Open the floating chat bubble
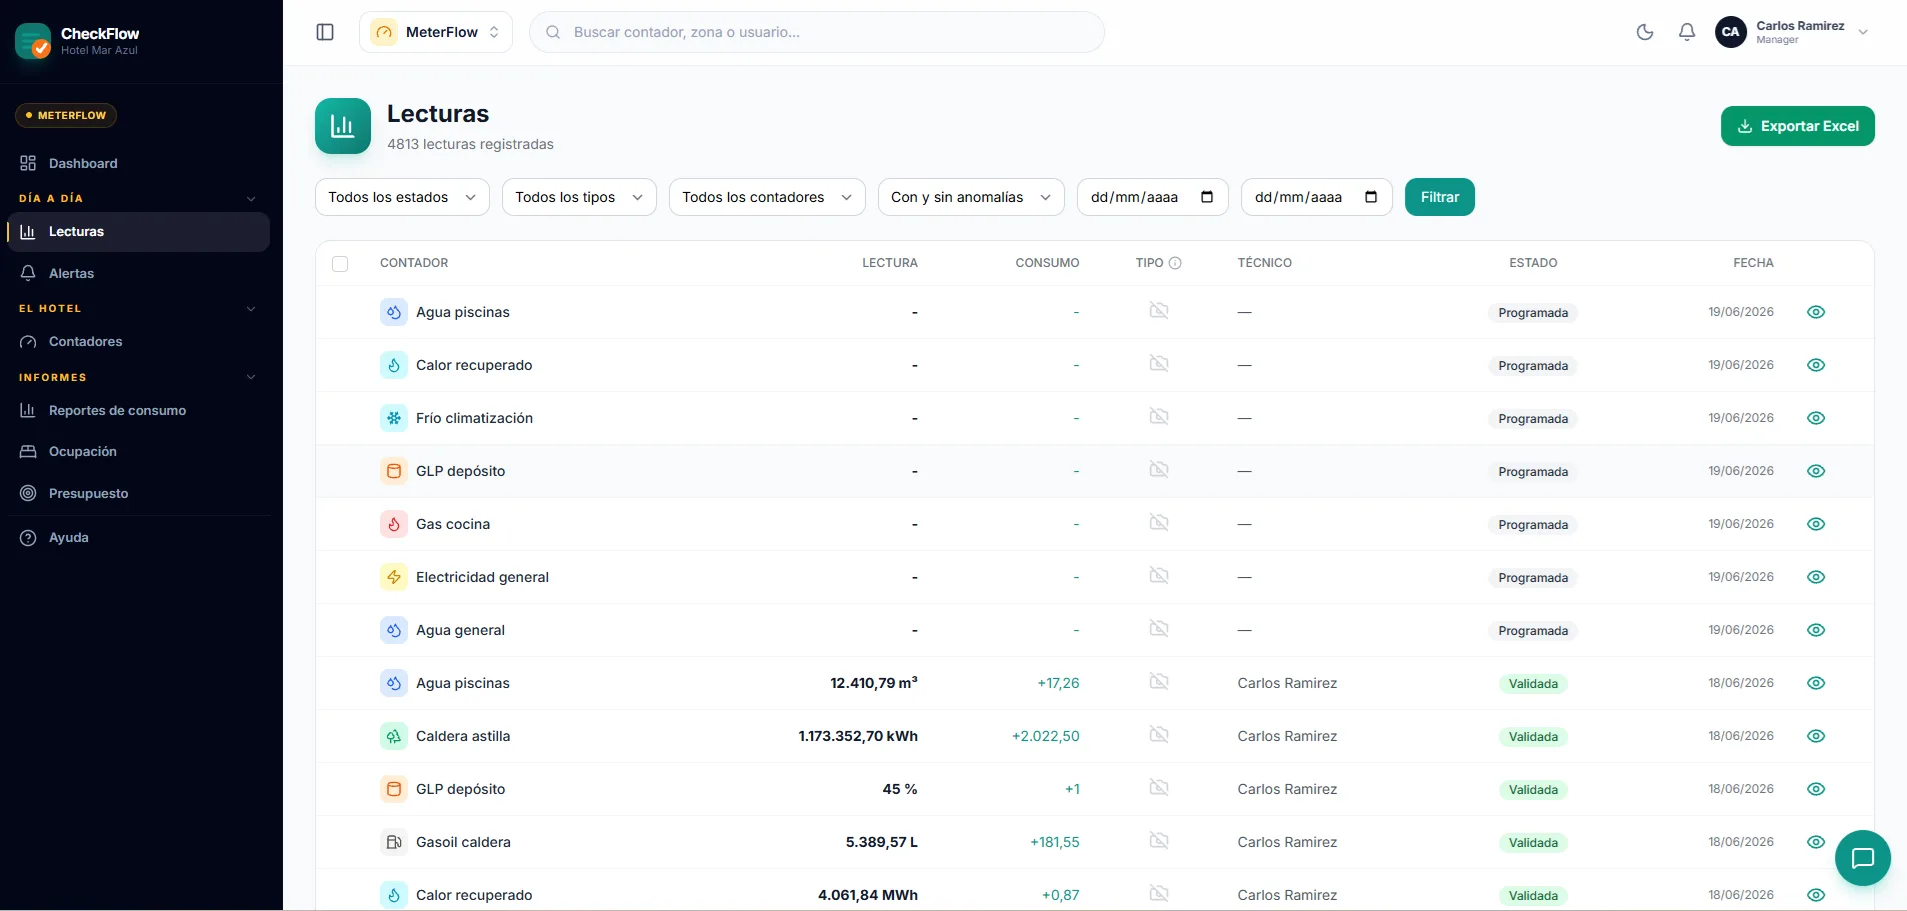 pos(1862,858)
